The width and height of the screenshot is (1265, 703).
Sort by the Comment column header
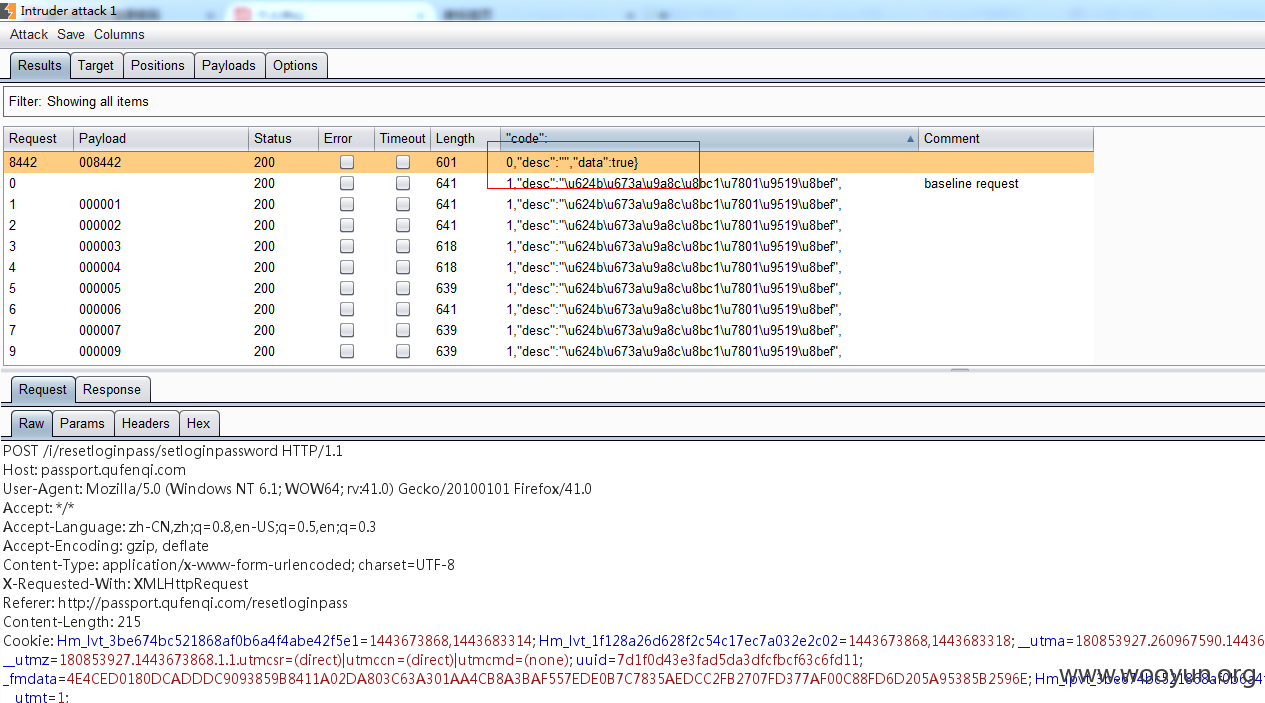pos(1005,139)
